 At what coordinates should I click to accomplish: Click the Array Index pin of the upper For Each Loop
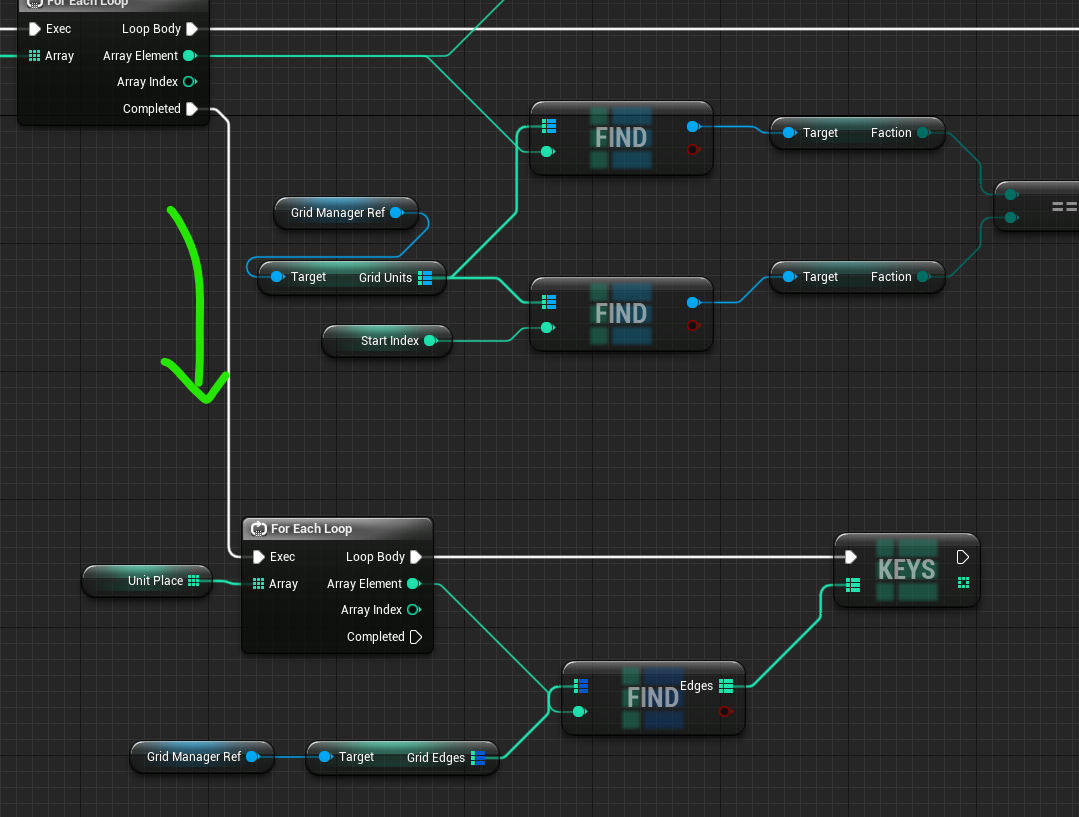[x=190, y=82]
